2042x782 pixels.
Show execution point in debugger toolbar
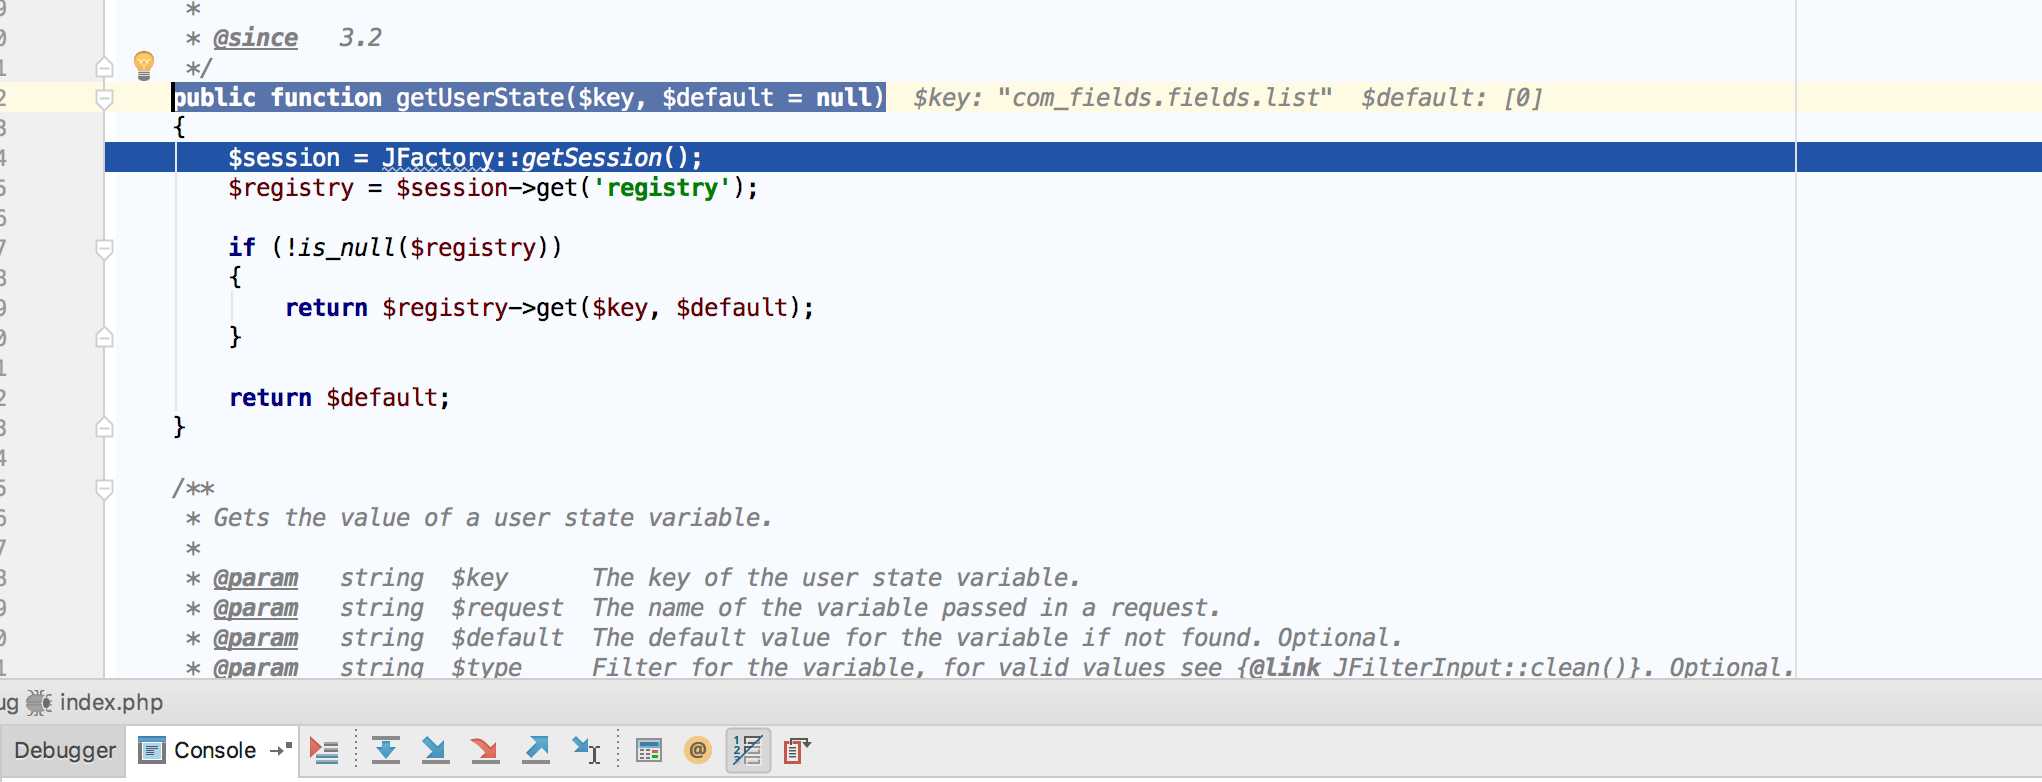324,750
